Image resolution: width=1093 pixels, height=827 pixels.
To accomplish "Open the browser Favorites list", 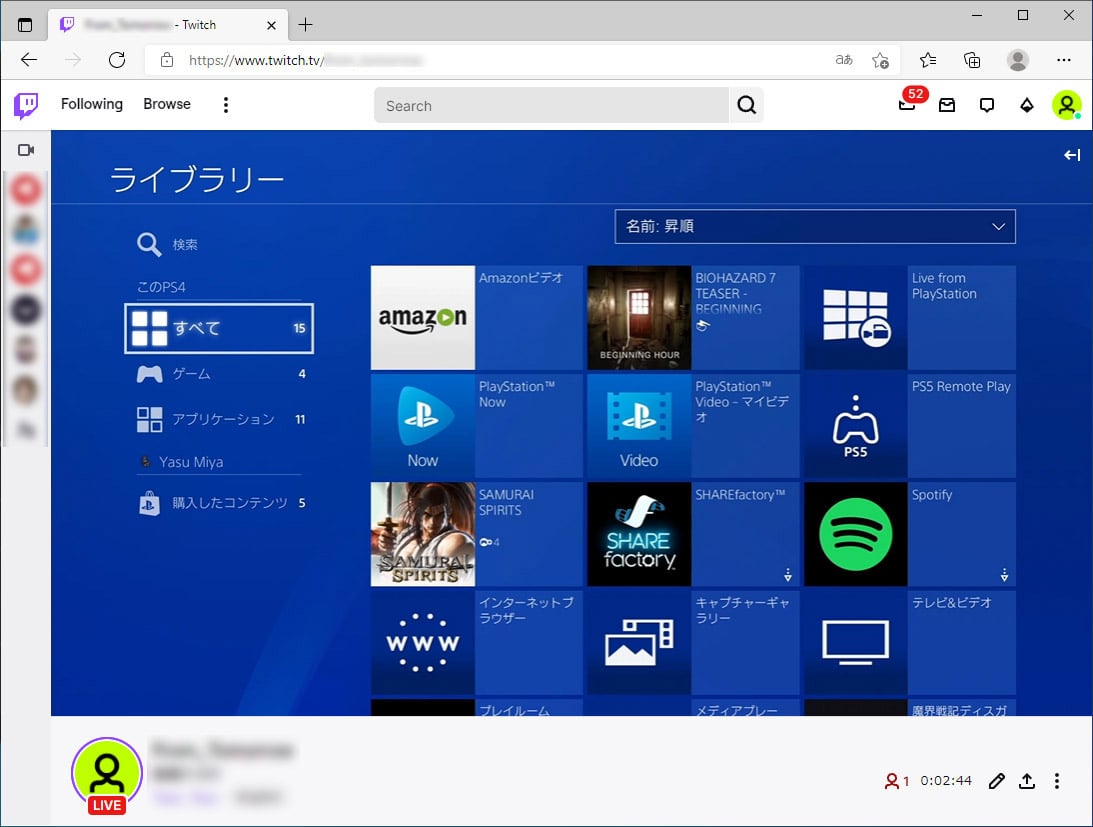I will coord(928,60).
